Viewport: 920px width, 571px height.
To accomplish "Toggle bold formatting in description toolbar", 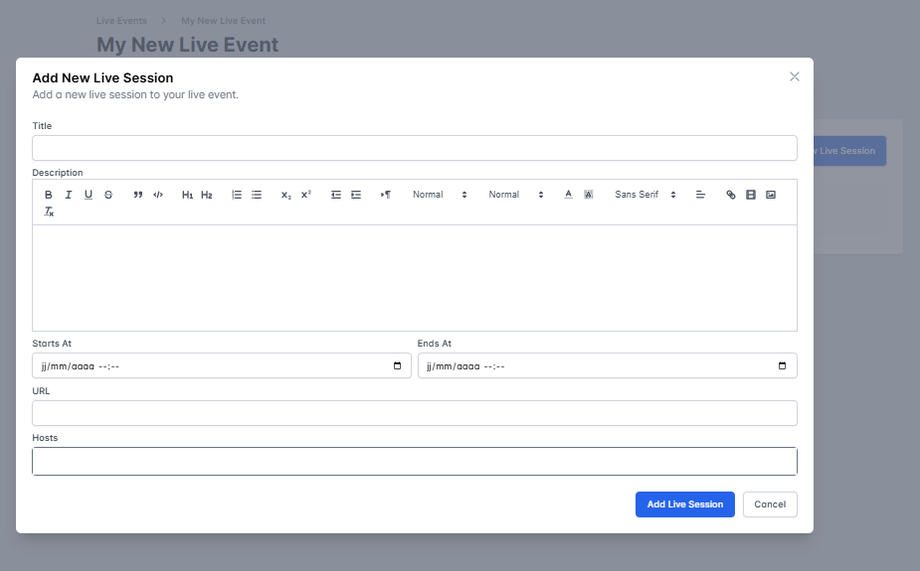I will 49,195.
